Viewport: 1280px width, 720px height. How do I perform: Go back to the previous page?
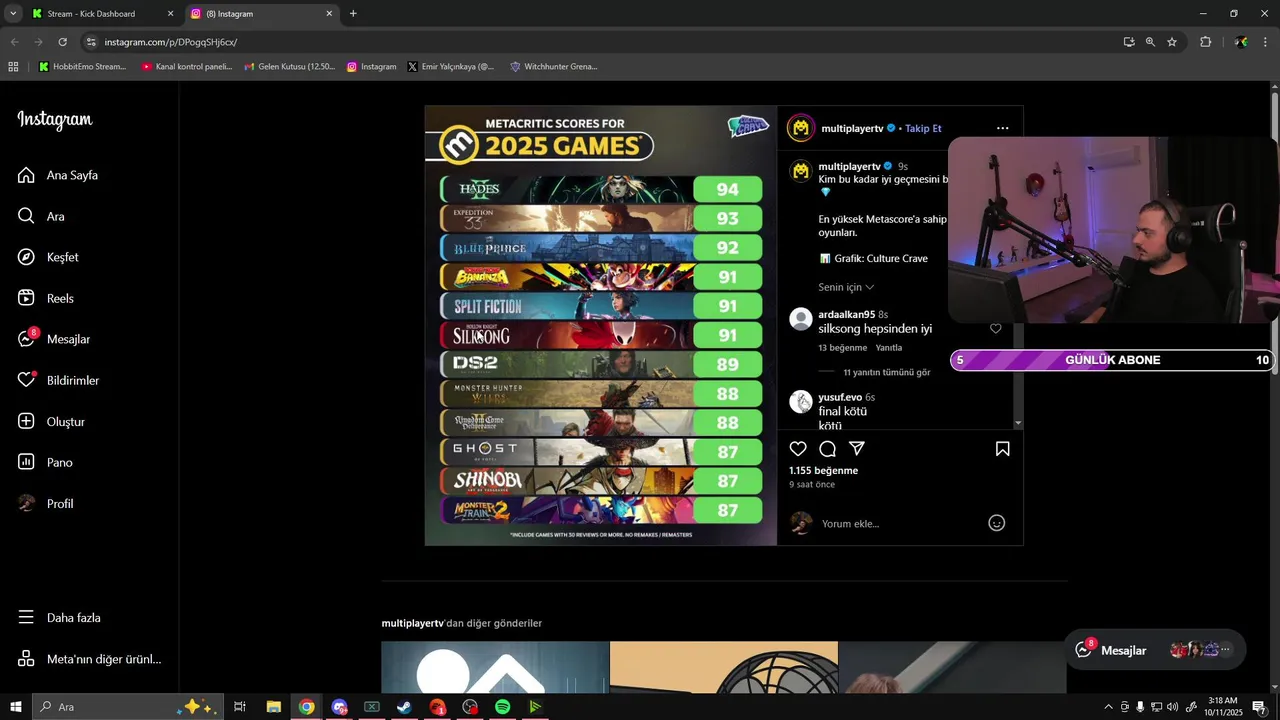tap(14, 42)
